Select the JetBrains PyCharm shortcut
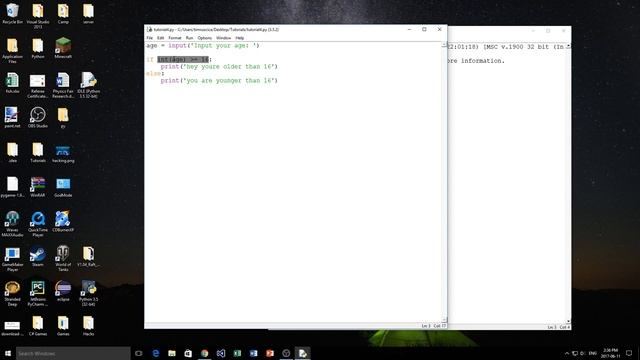640x360 pixels. (x=38, y=293)
